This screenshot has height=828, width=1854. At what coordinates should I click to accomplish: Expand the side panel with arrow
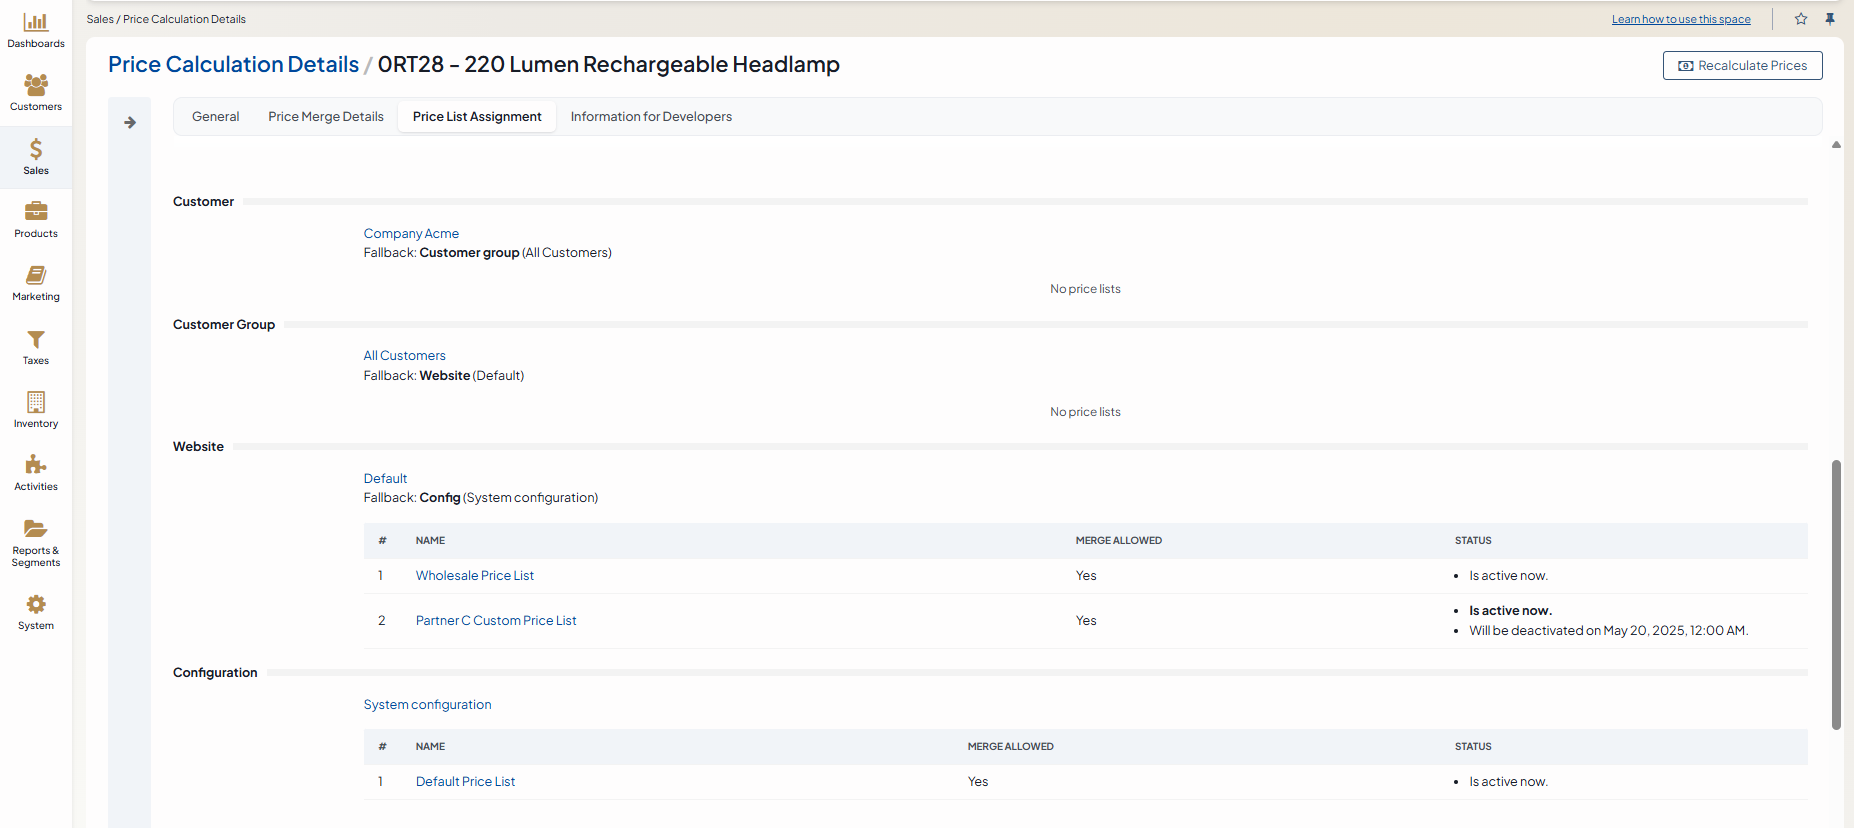(x=130, y=123)
